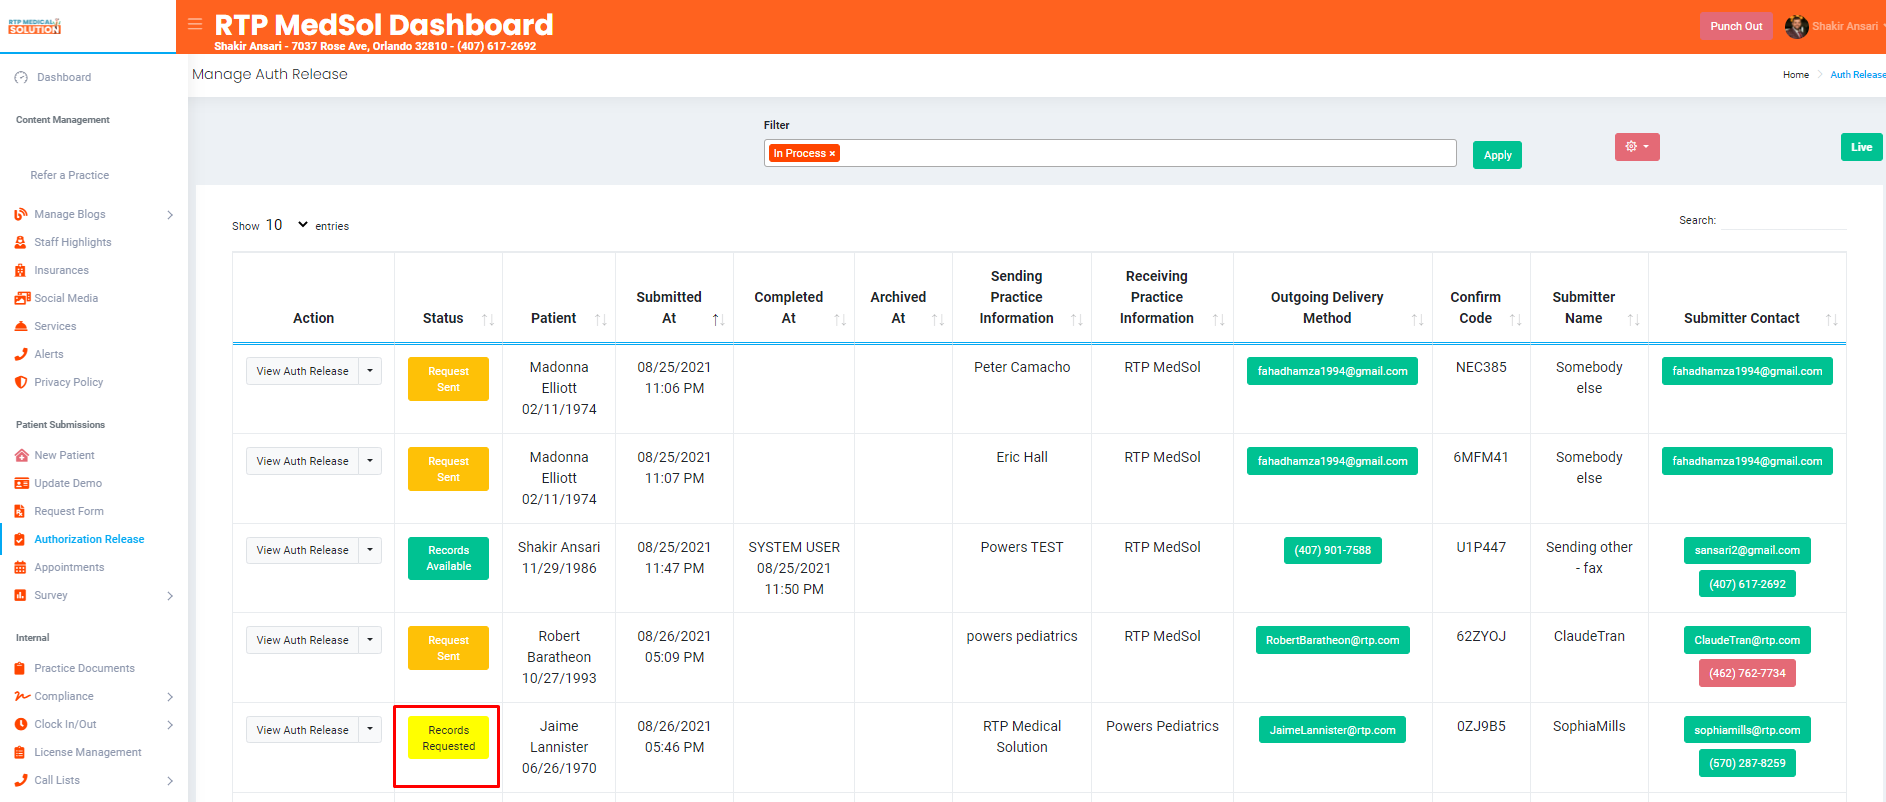Open the red gear settings dropdown
This screenshot has width=1886, height=802.
(1637, 147)
